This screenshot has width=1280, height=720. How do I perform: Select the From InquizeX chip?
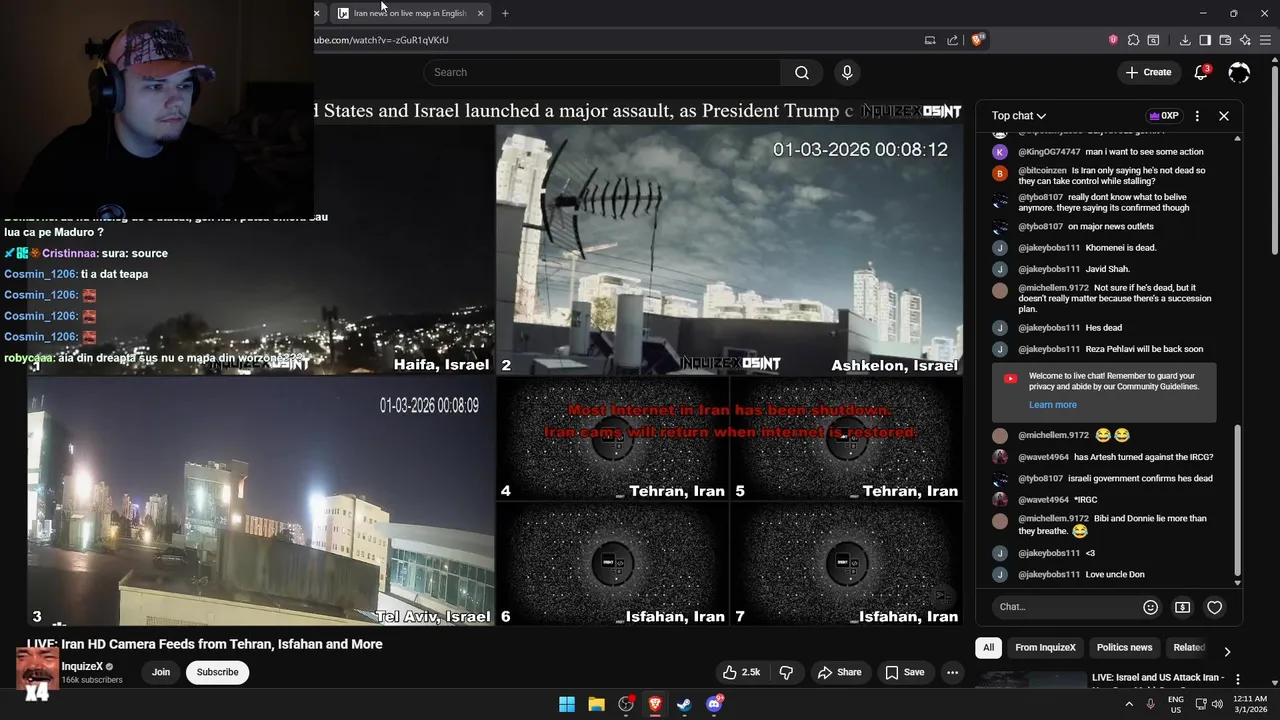[1045, 648]
